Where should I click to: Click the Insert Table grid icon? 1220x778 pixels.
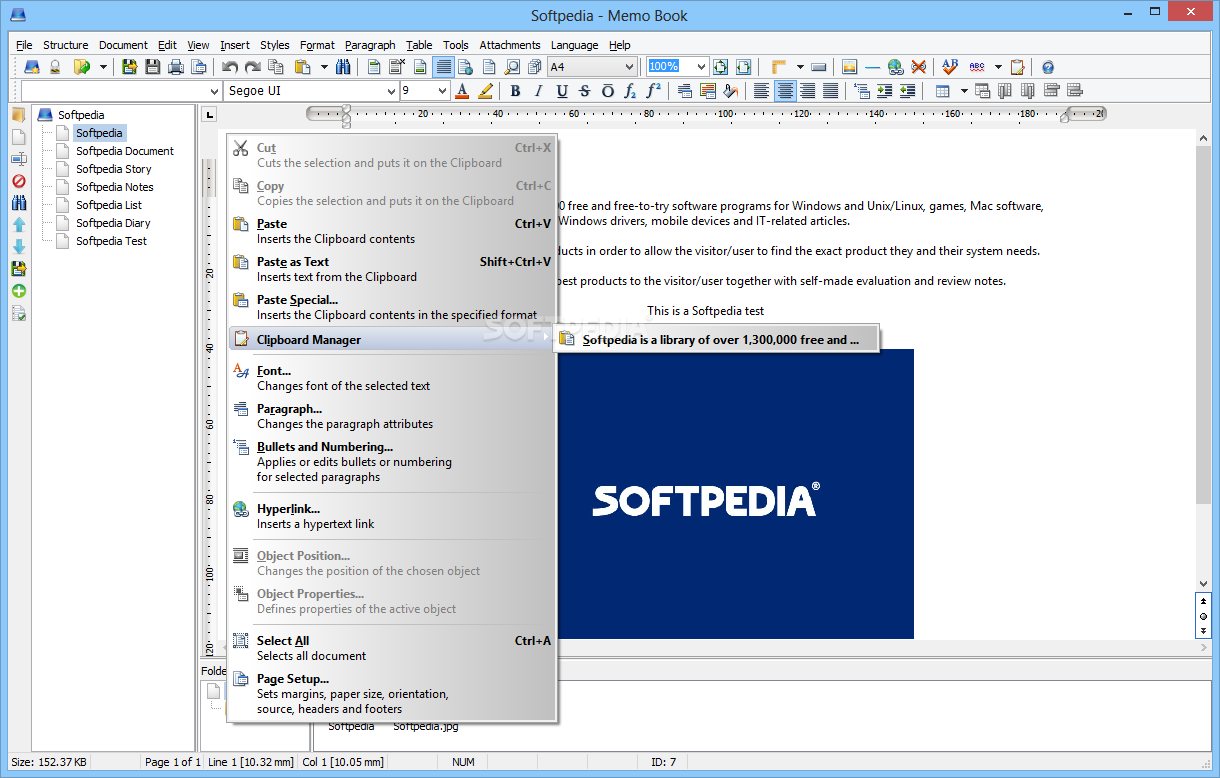click(942, 91)
